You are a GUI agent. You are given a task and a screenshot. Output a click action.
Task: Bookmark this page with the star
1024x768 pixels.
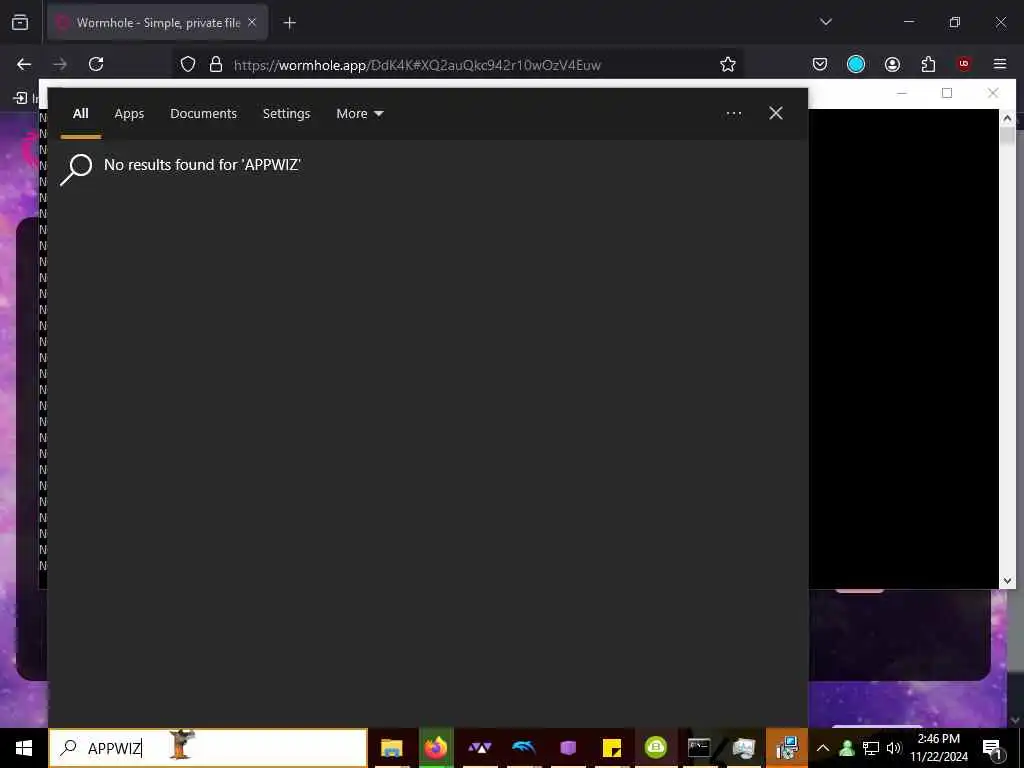click(728, 64)
